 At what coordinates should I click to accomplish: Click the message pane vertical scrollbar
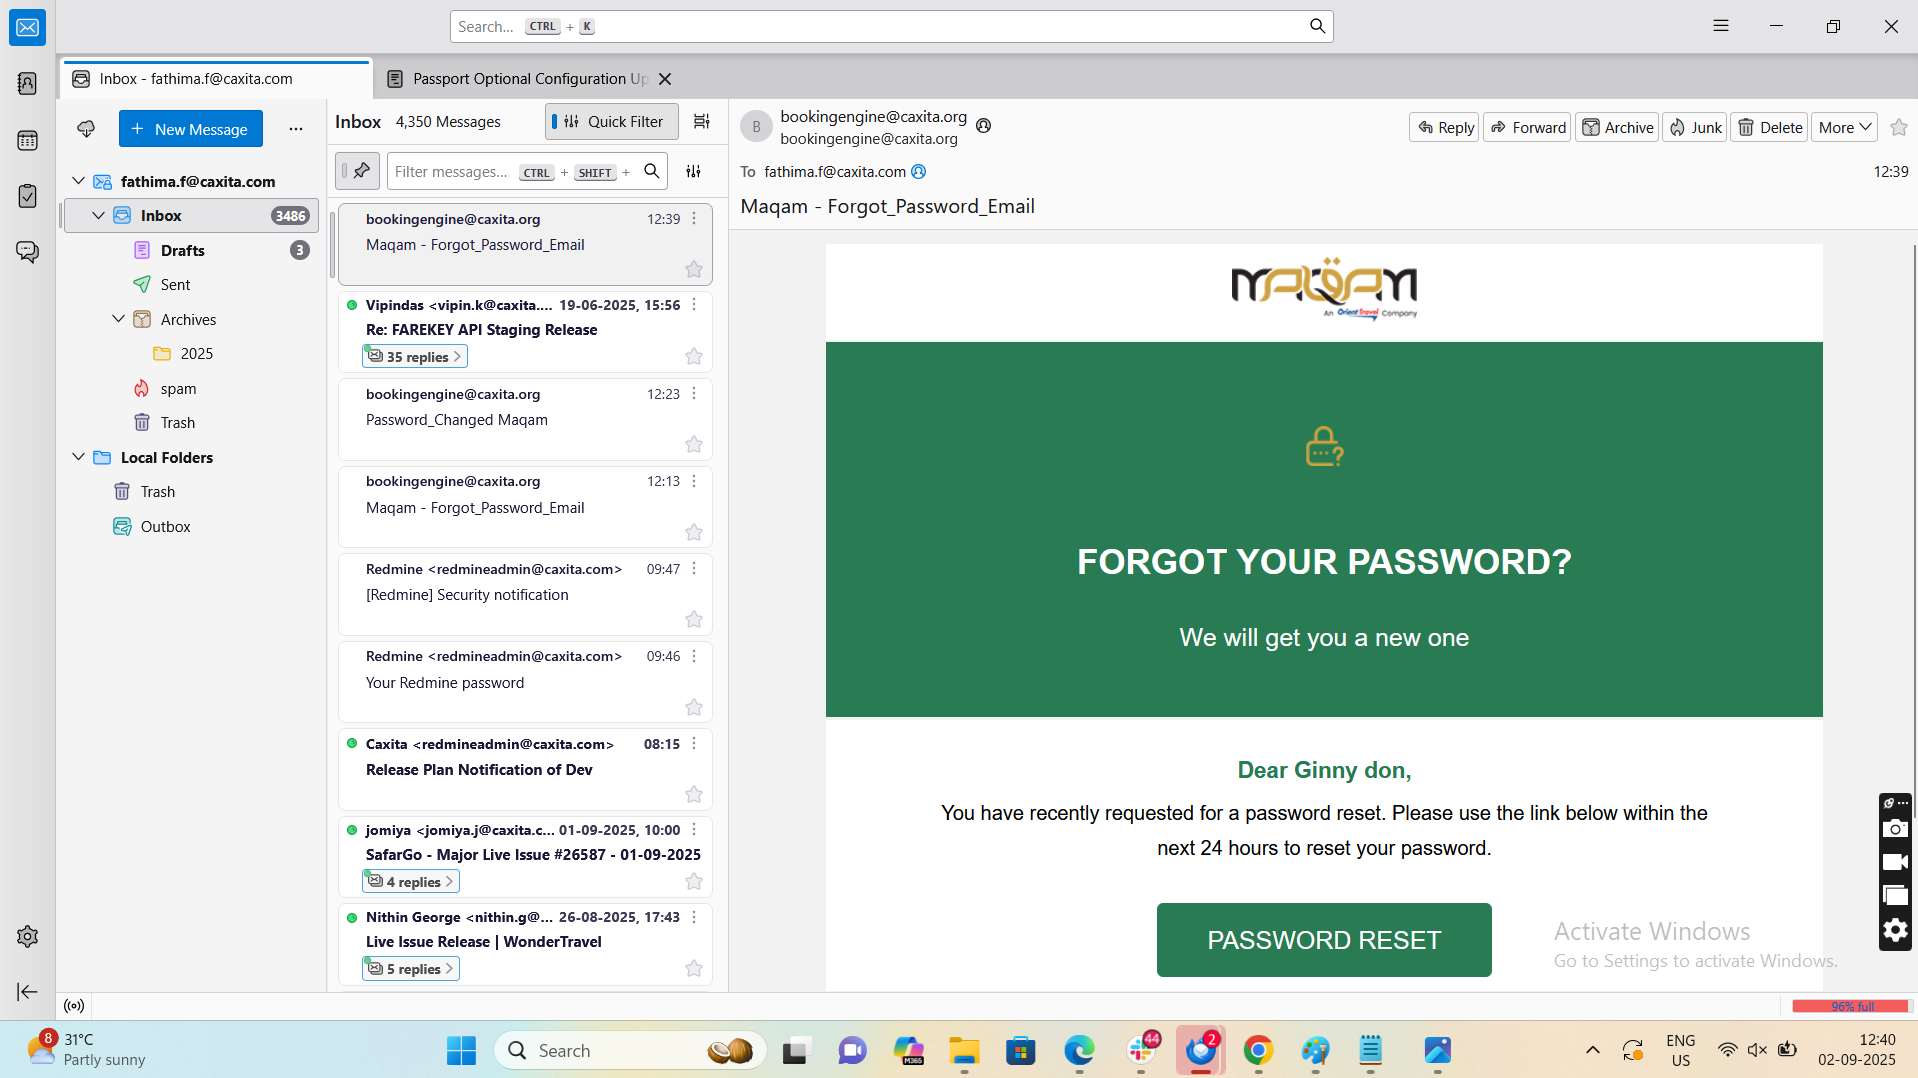(x=1914, y=520)
